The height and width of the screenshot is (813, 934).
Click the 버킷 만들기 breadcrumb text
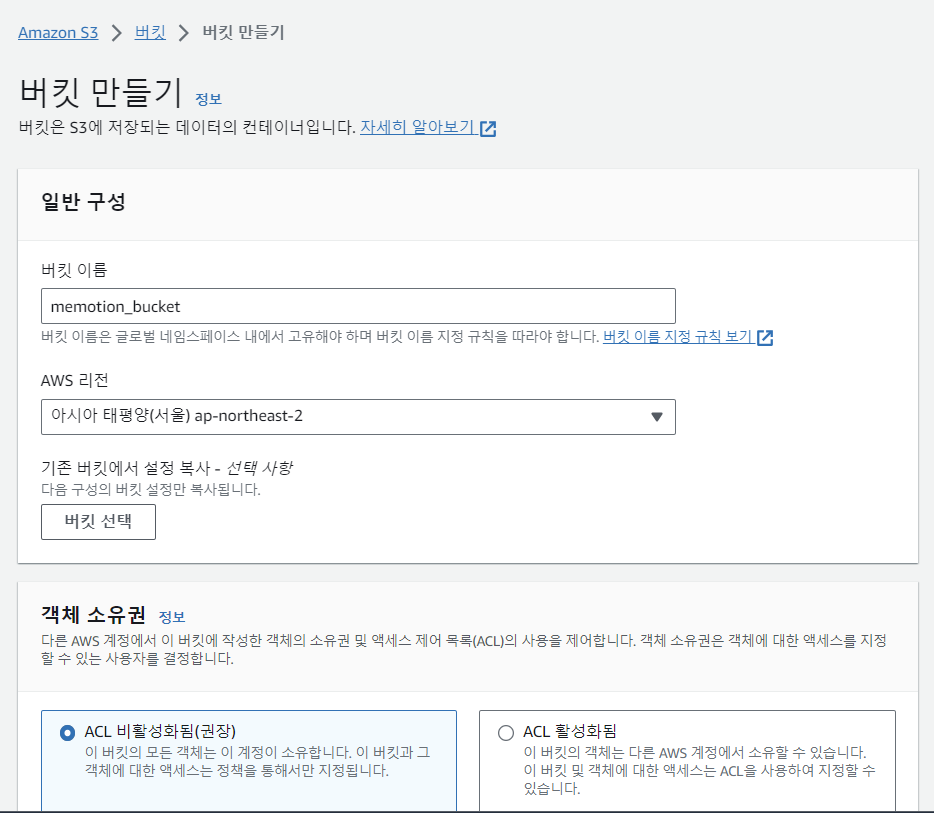click(x=244, y=32)
